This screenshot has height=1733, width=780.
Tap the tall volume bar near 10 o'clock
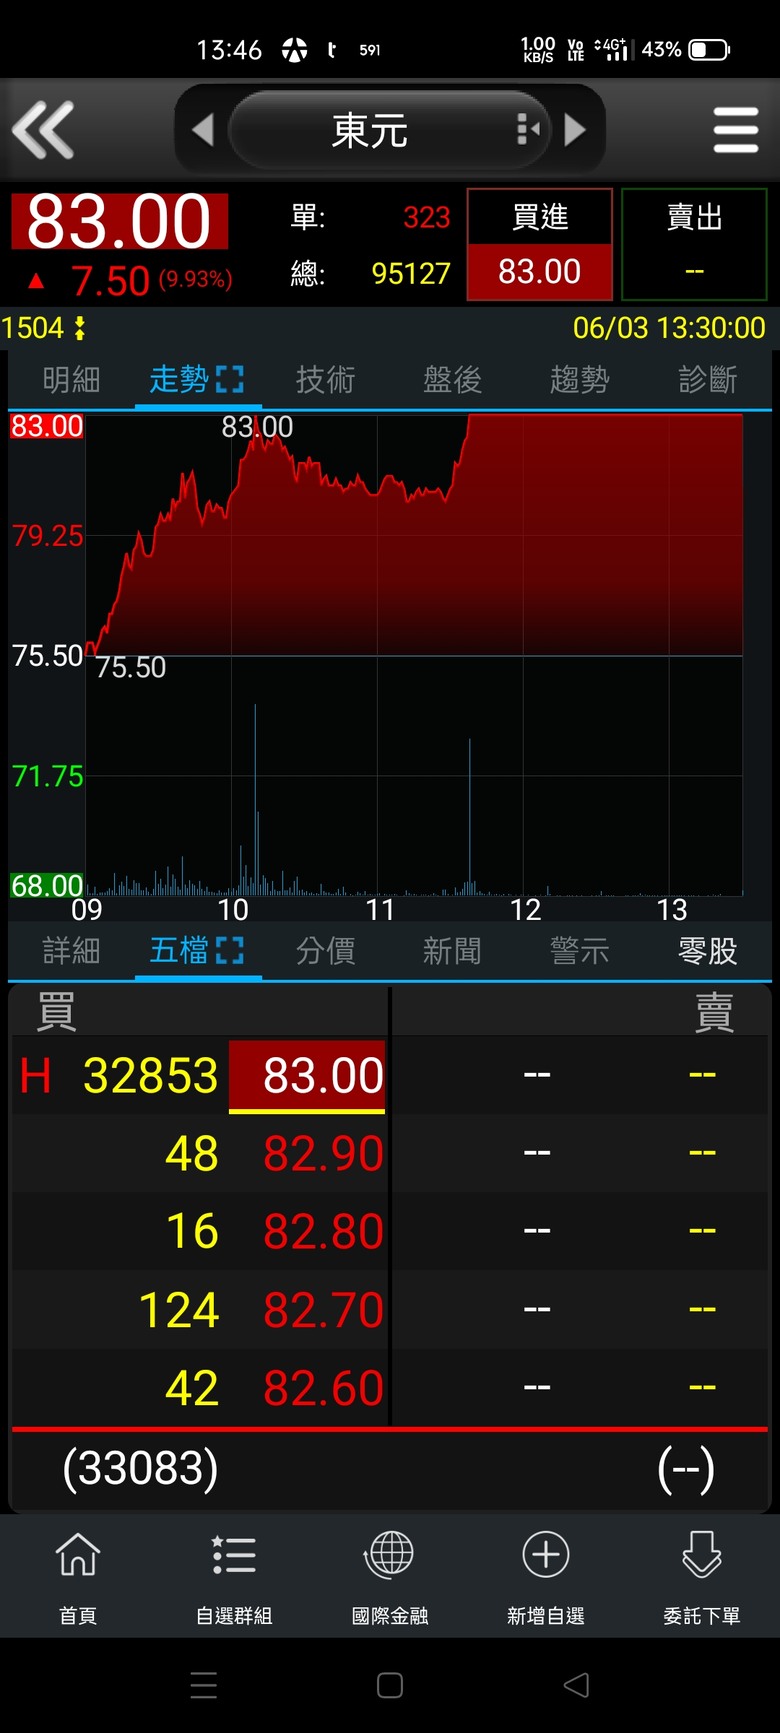(255, 799)
